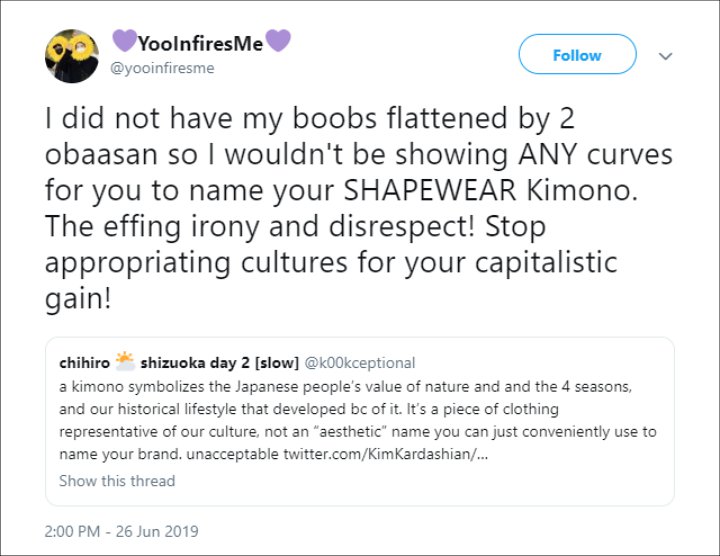This screenshot has width=720, height=556.
Task: Open YooInfiresMe profile picture
Action: click(x=72, y=56)
